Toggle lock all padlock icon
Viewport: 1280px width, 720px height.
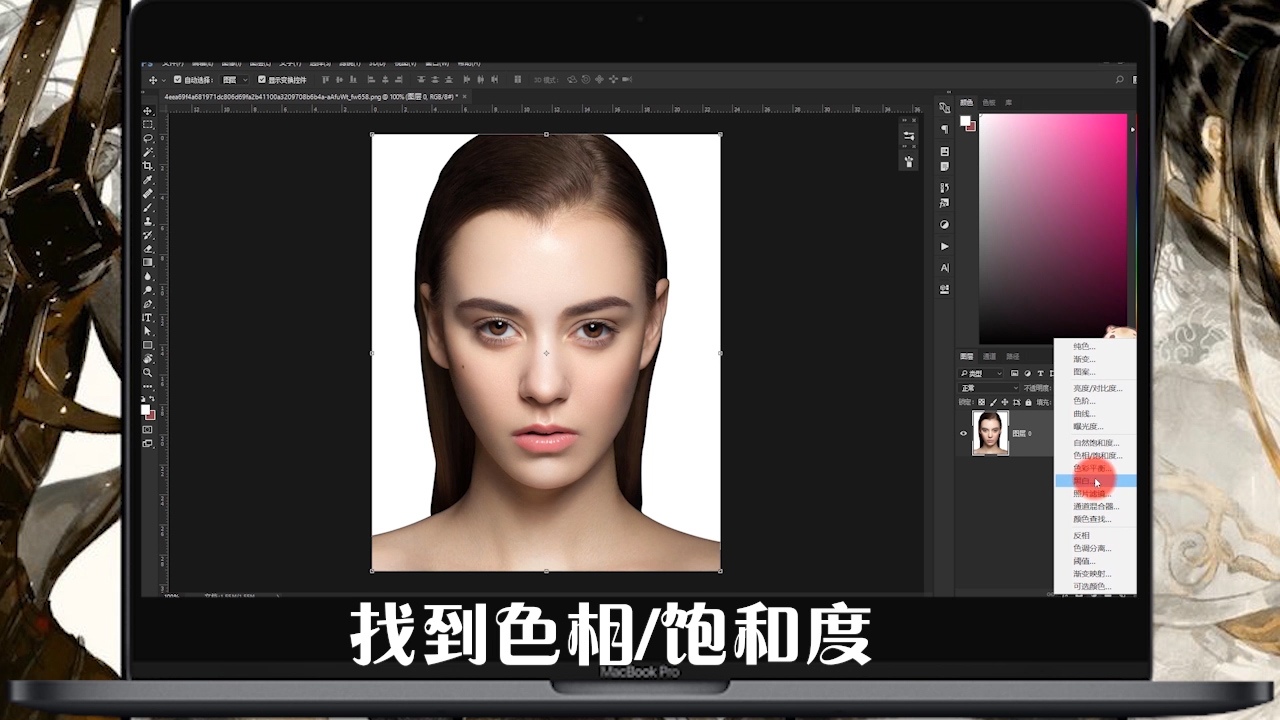coord(1028,402)
